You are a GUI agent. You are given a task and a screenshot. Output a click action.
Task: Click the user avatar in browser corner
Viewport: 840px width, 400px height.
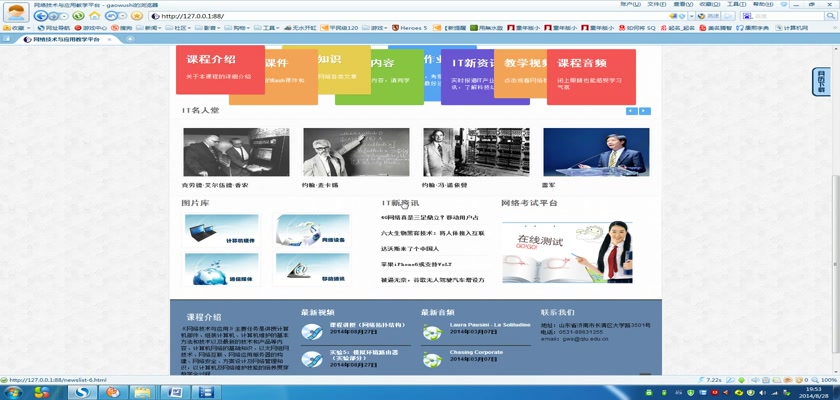(x=16, y=12)
